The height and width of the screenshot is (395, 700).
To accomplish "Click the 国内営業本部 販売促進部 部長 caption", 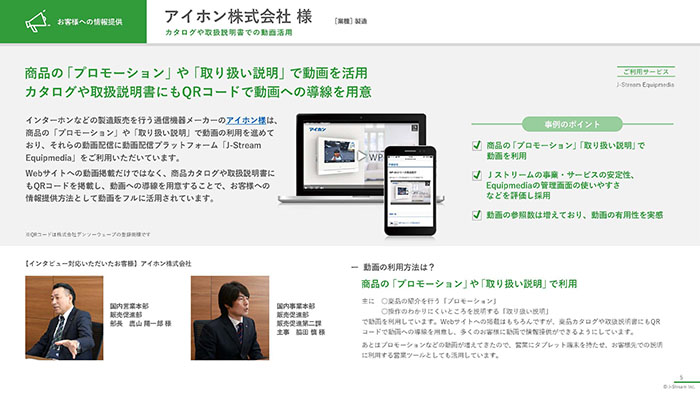I will [x=140, y=315].
